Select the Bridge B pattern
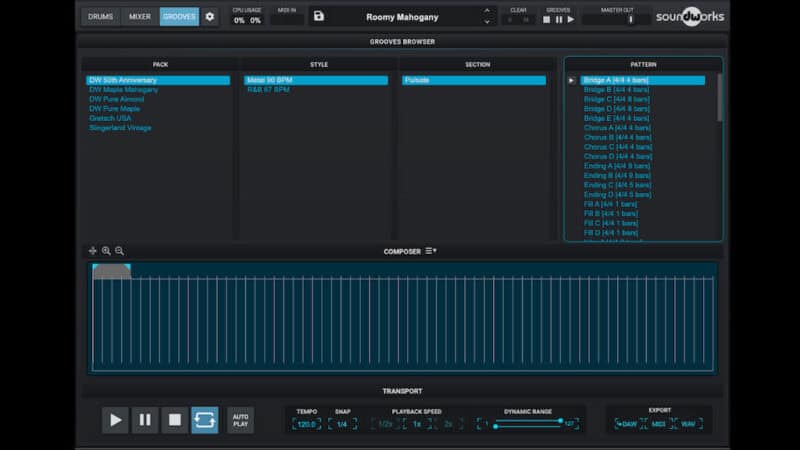The image size is (800, 450). click(643, 90)
